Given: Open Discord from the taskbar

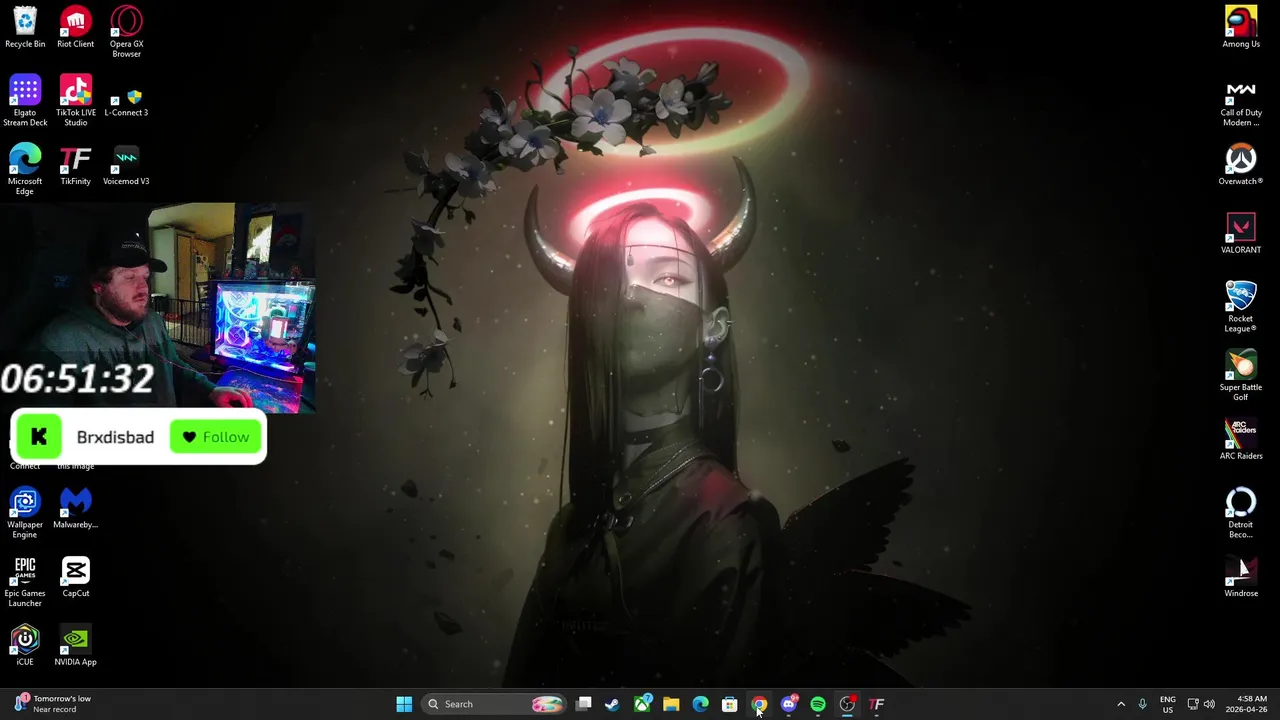Looking at the screenshot, I should pos(789,704).
